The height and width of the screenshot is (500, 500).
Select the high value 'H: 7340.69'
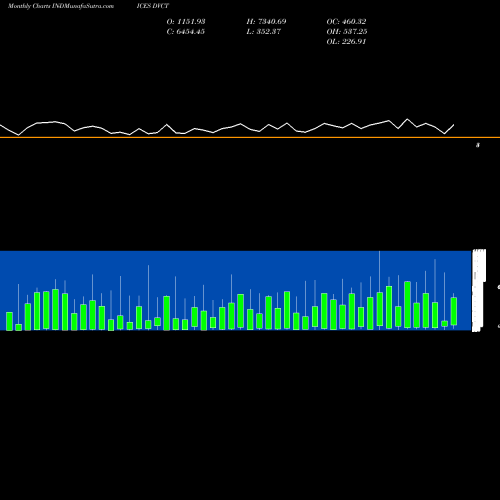(x=266, y=22)
